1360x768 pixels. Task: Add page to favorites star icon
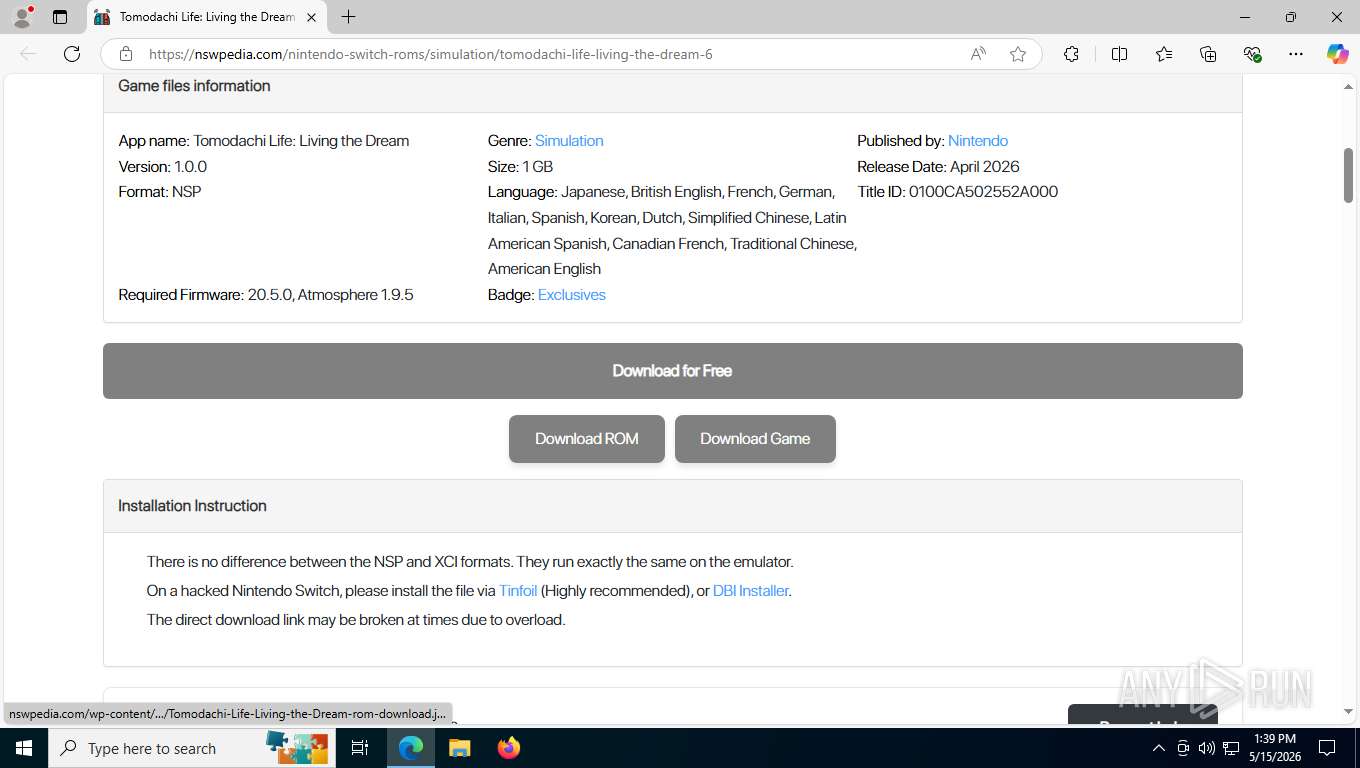click(1018, 54)
